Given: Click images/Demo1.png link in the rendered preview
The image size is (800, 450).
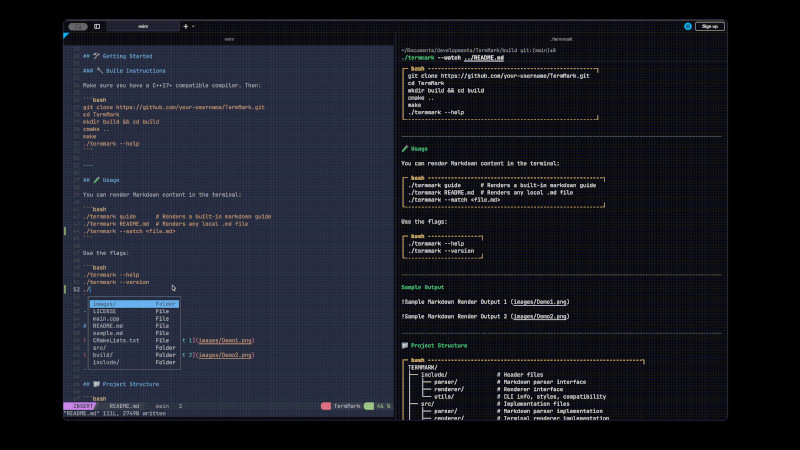Looking at the screenshot, I should coord(540,302).
